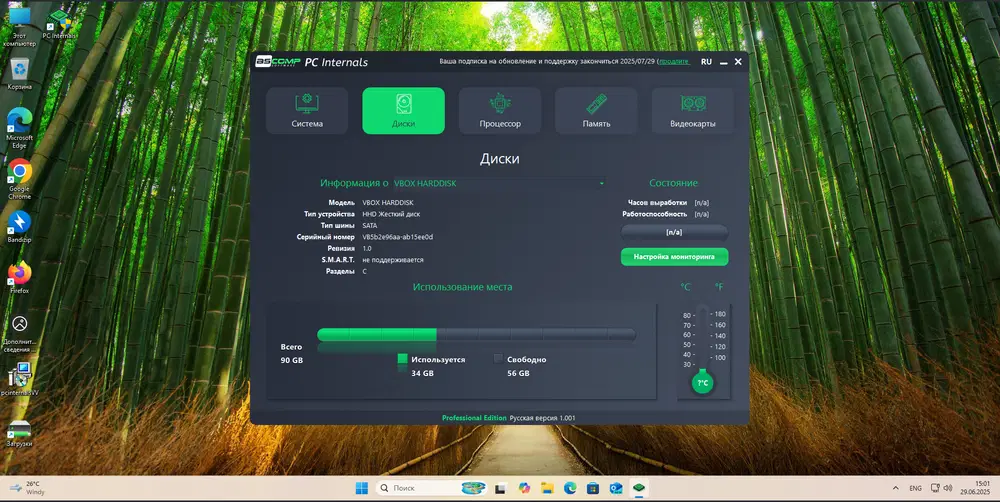Click the 90 GB total size

(291, 360)
